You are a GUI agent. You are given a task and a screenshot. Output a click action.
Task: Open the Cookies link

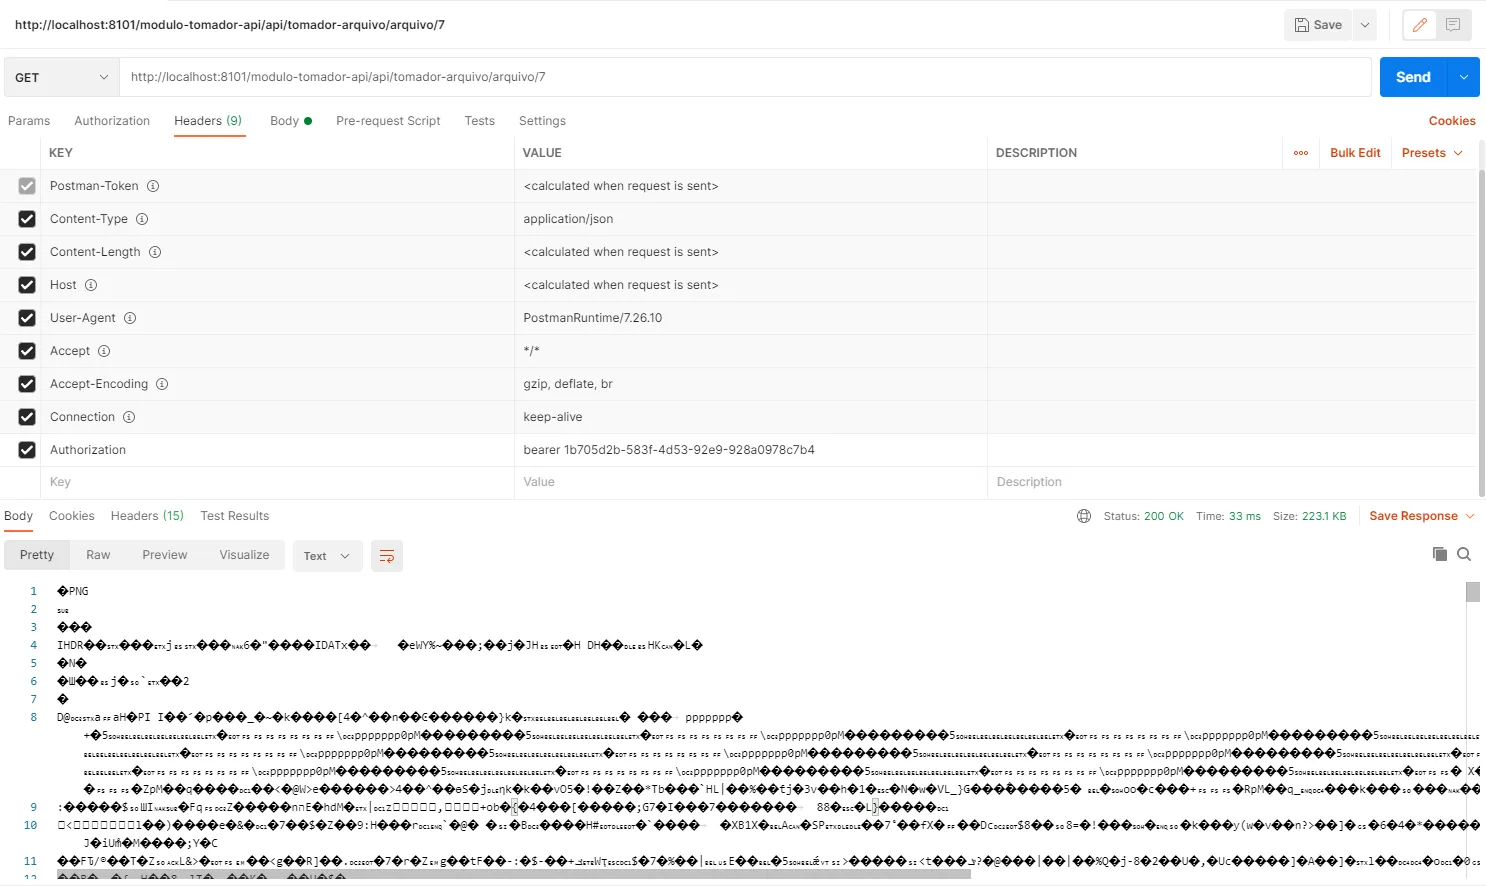coord(1451,121)
